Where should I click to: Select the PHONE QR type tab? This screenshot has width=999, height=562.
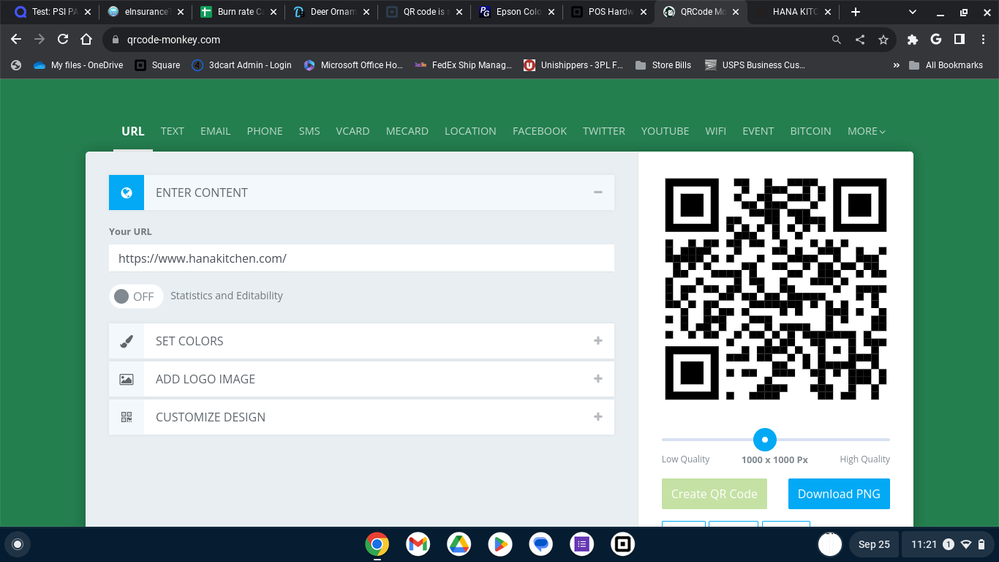click(x=264, y=131)
